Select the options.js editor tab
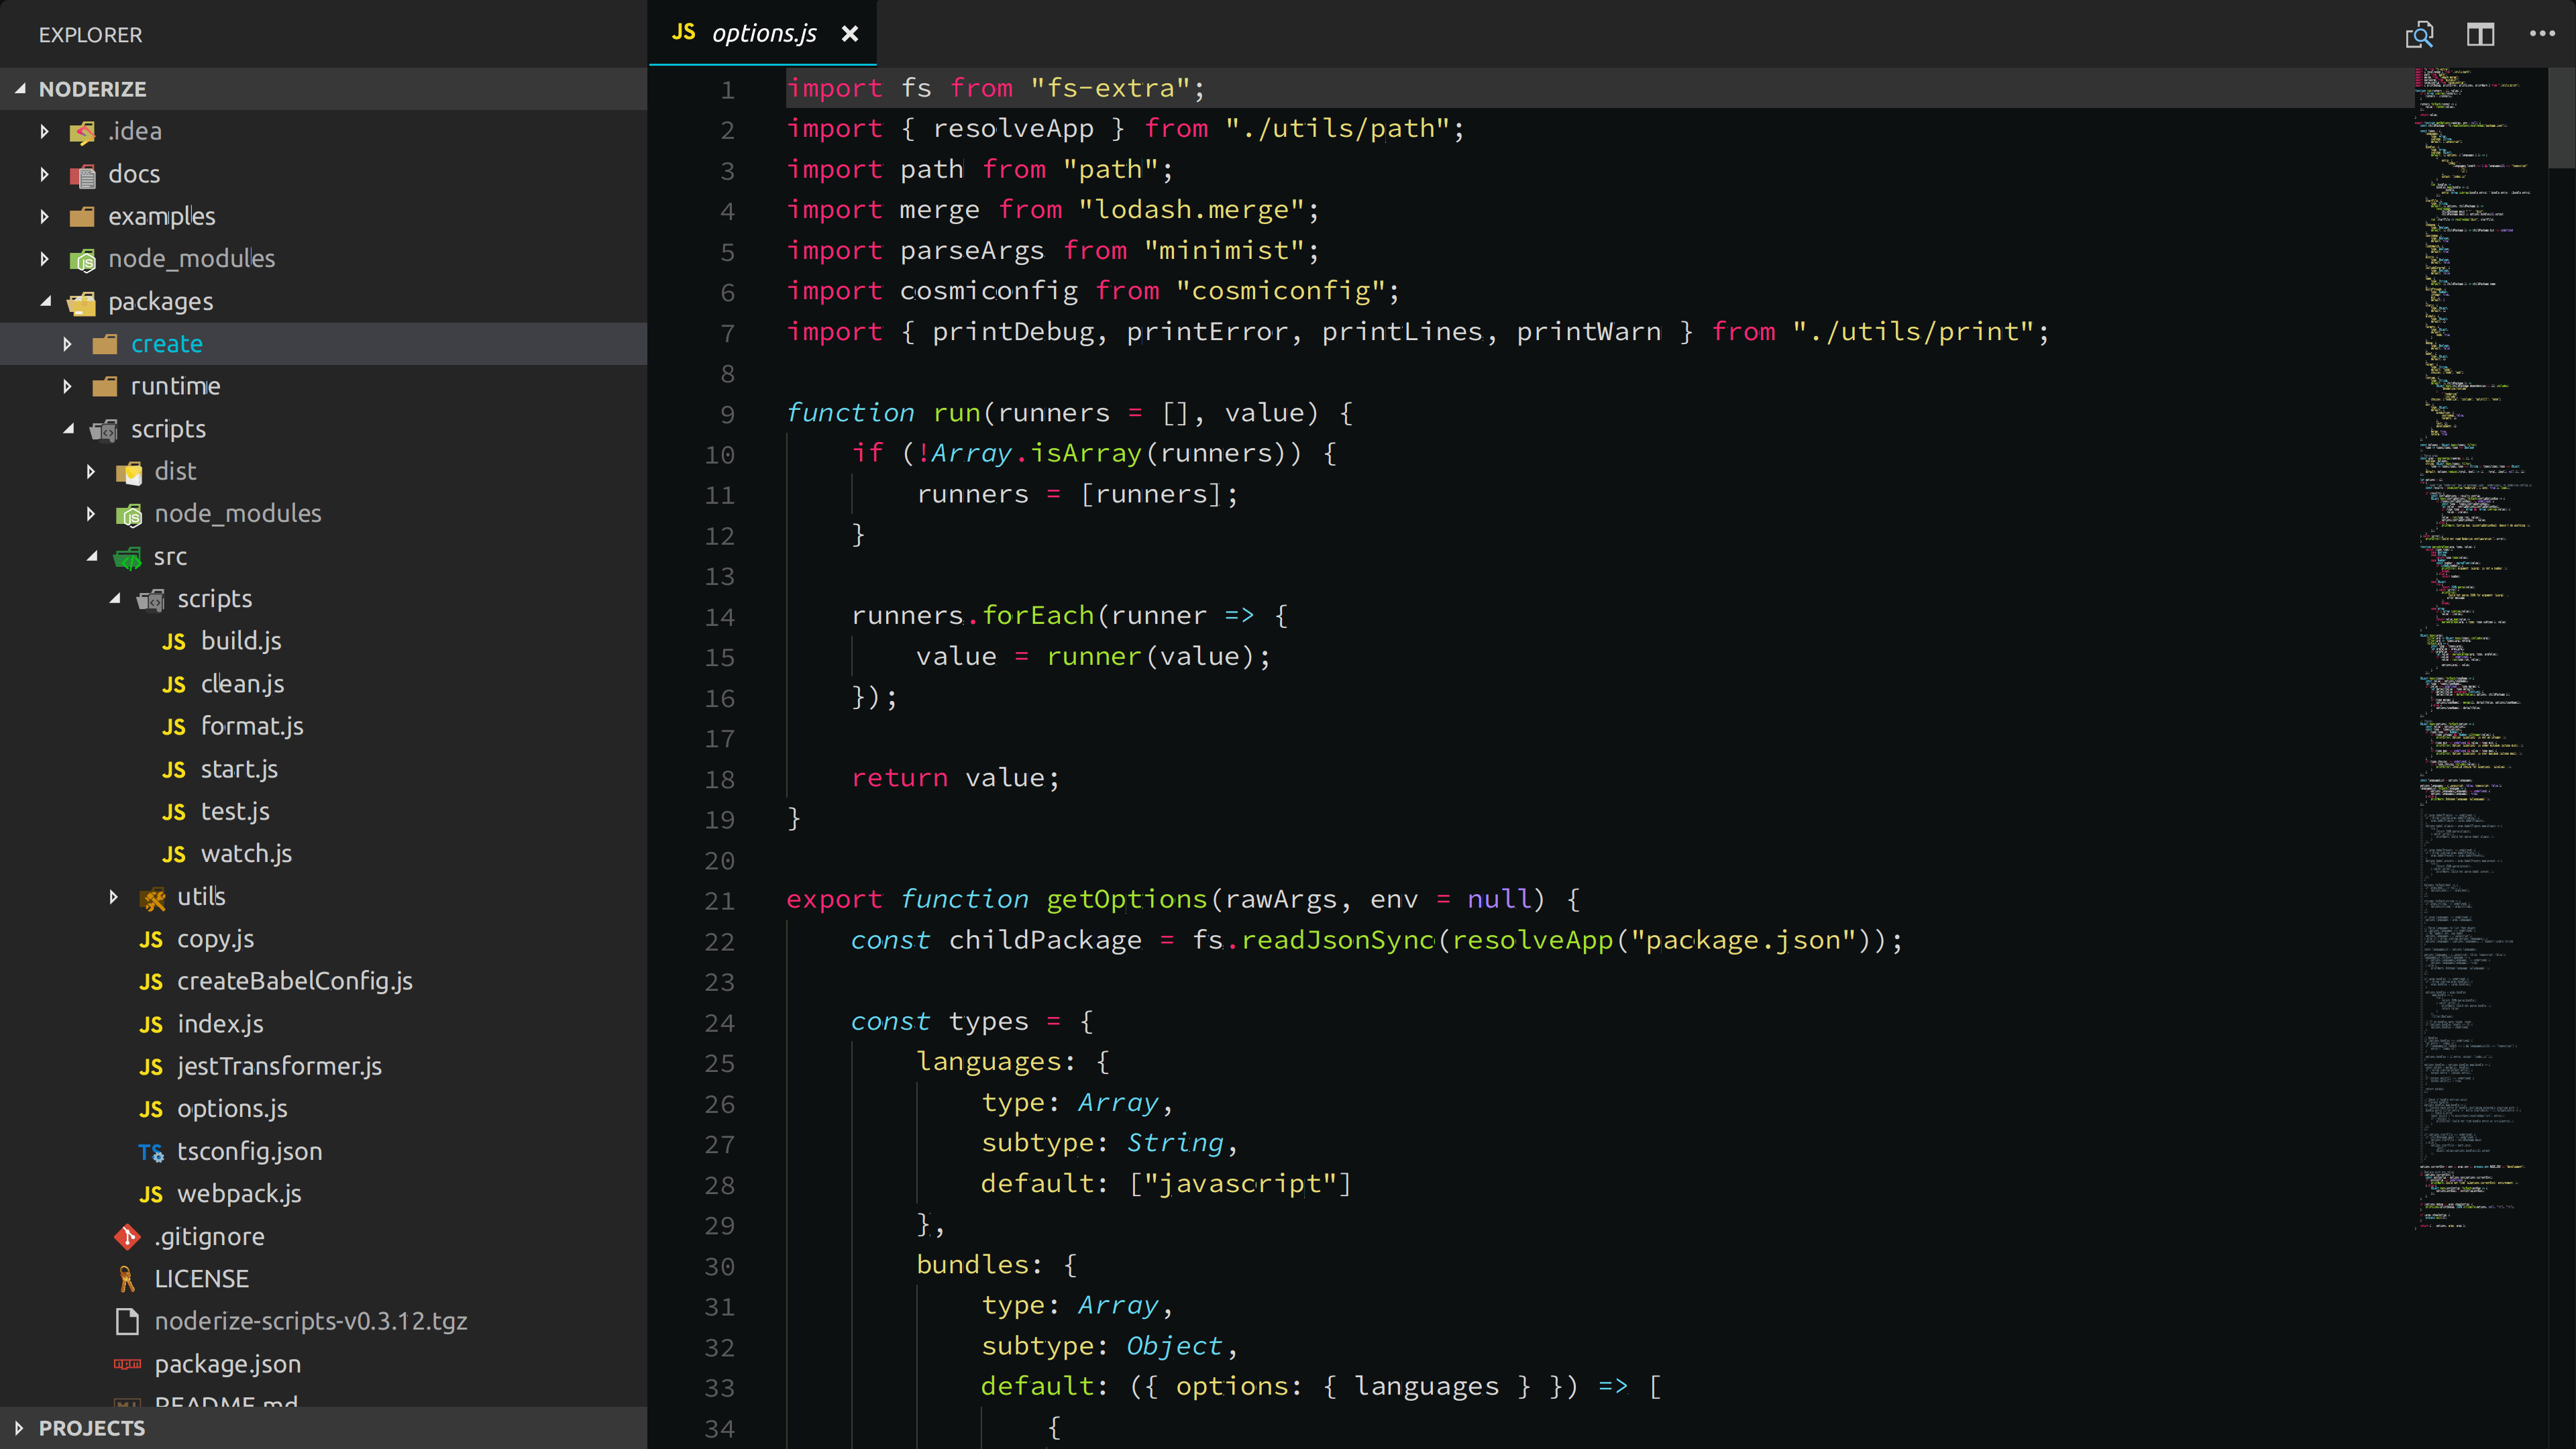Screen dimensions: 2576x1449 coord(763,34)
